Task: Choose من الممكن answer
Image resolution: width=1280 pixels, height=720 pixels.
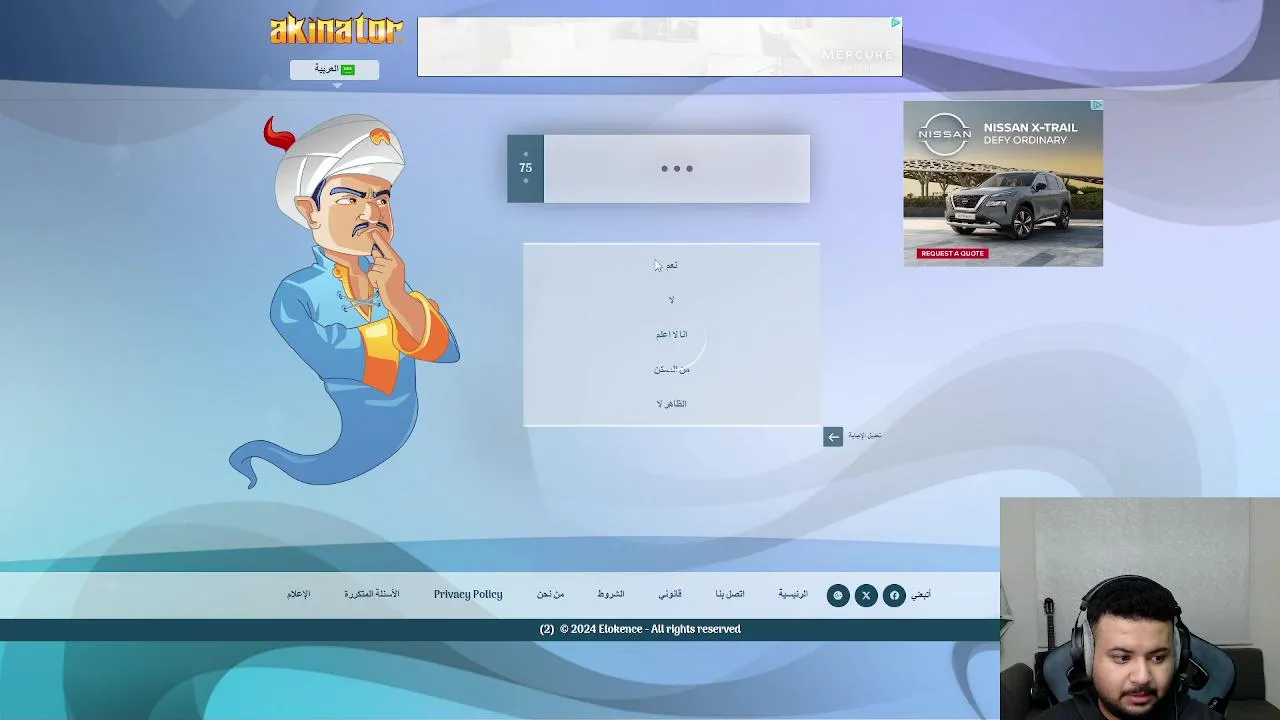Action: 671,369
